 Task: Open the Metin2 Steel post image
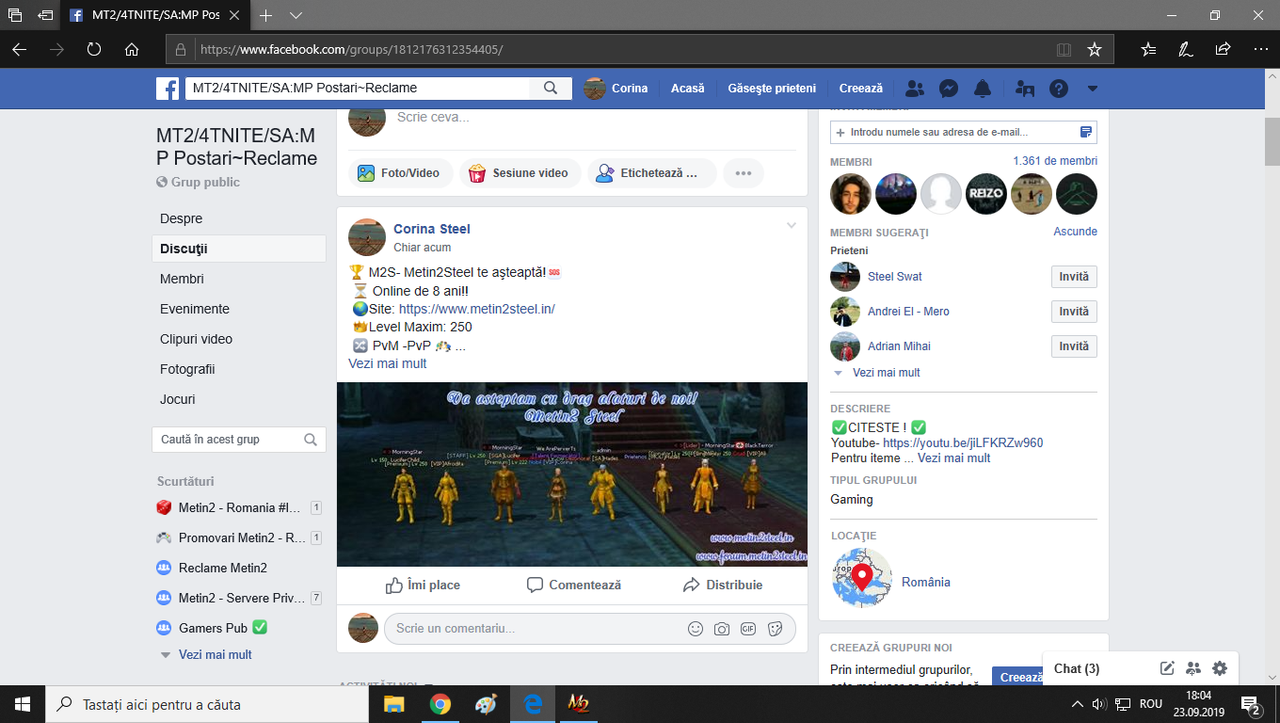coord(572,474)
